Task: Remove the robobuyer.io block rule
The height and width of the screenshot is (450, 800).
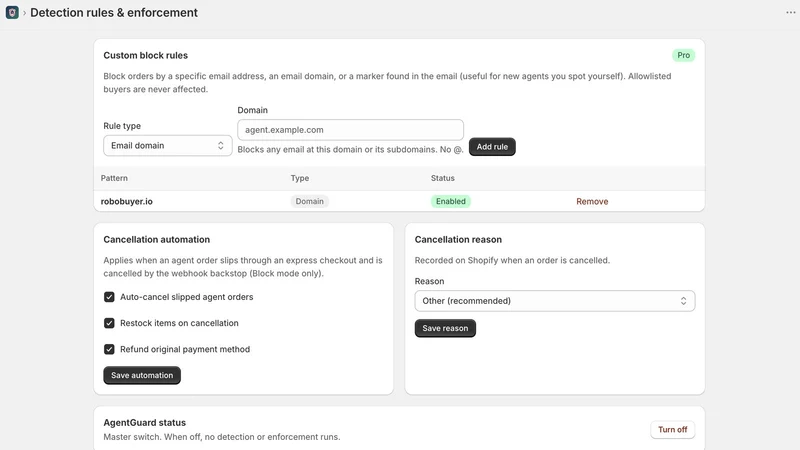Action: click(x=592, y=201)
